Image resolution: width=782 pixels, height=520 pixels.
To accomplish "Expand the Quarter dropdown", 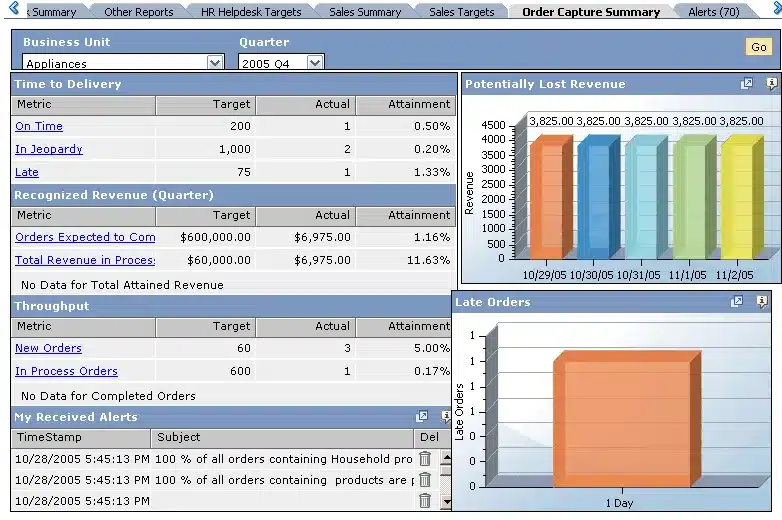I will click(315, 63).
